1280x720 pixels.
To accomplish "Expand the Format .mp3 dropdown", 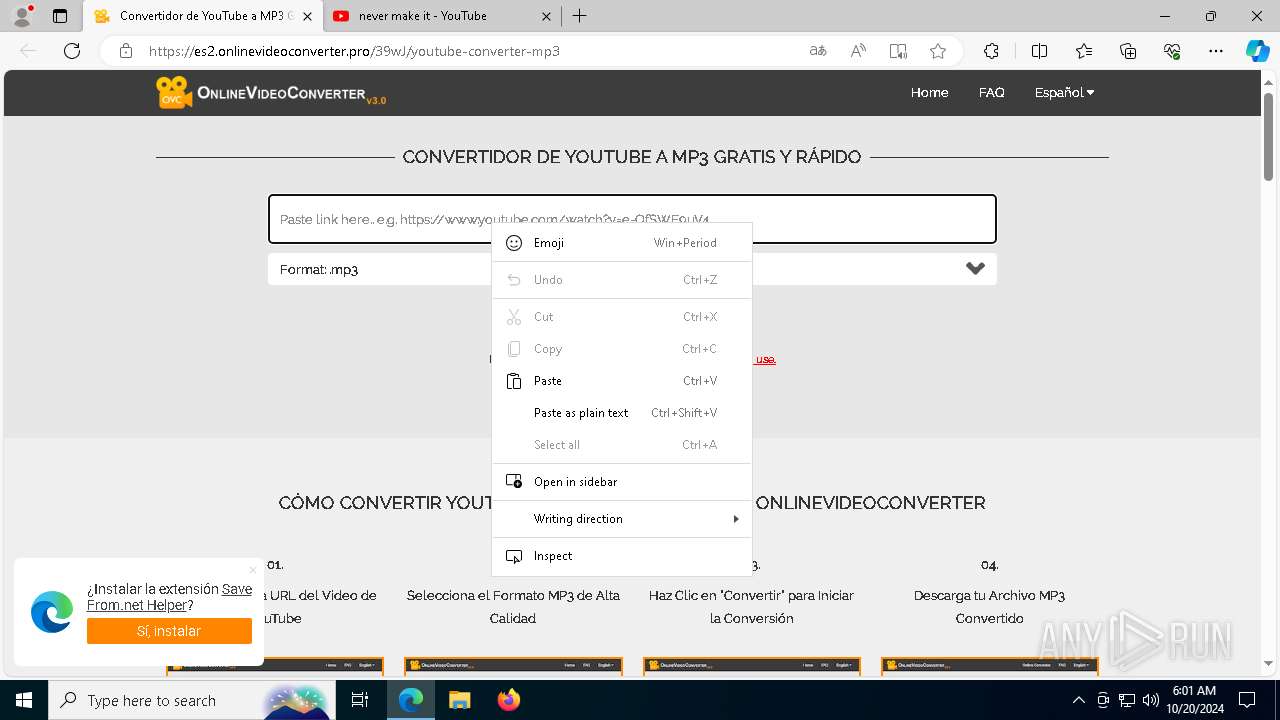I will pyautogui.click(x=632, y=269).
